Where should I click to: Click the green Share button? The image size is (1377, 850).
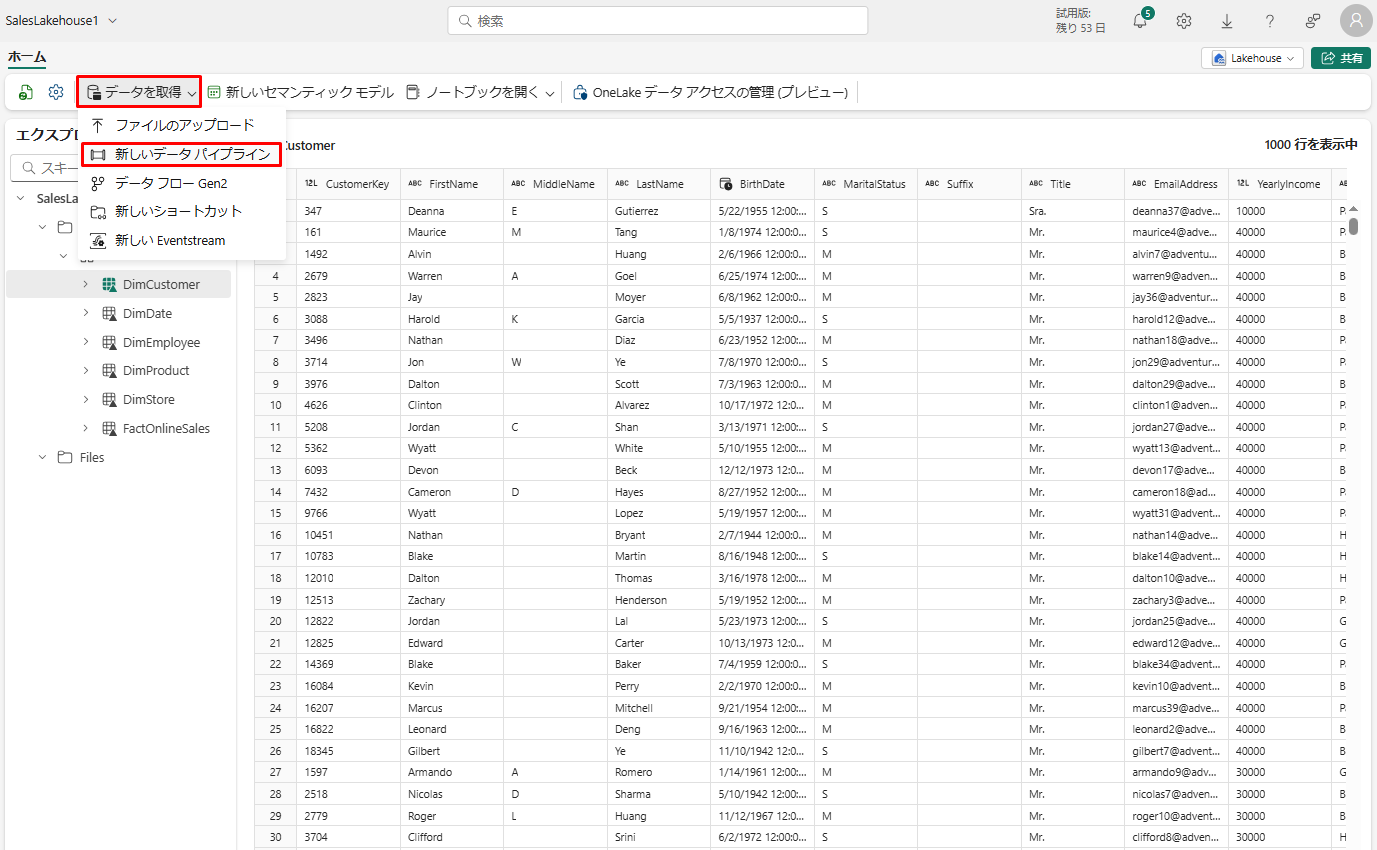[x=1341, y=58]
